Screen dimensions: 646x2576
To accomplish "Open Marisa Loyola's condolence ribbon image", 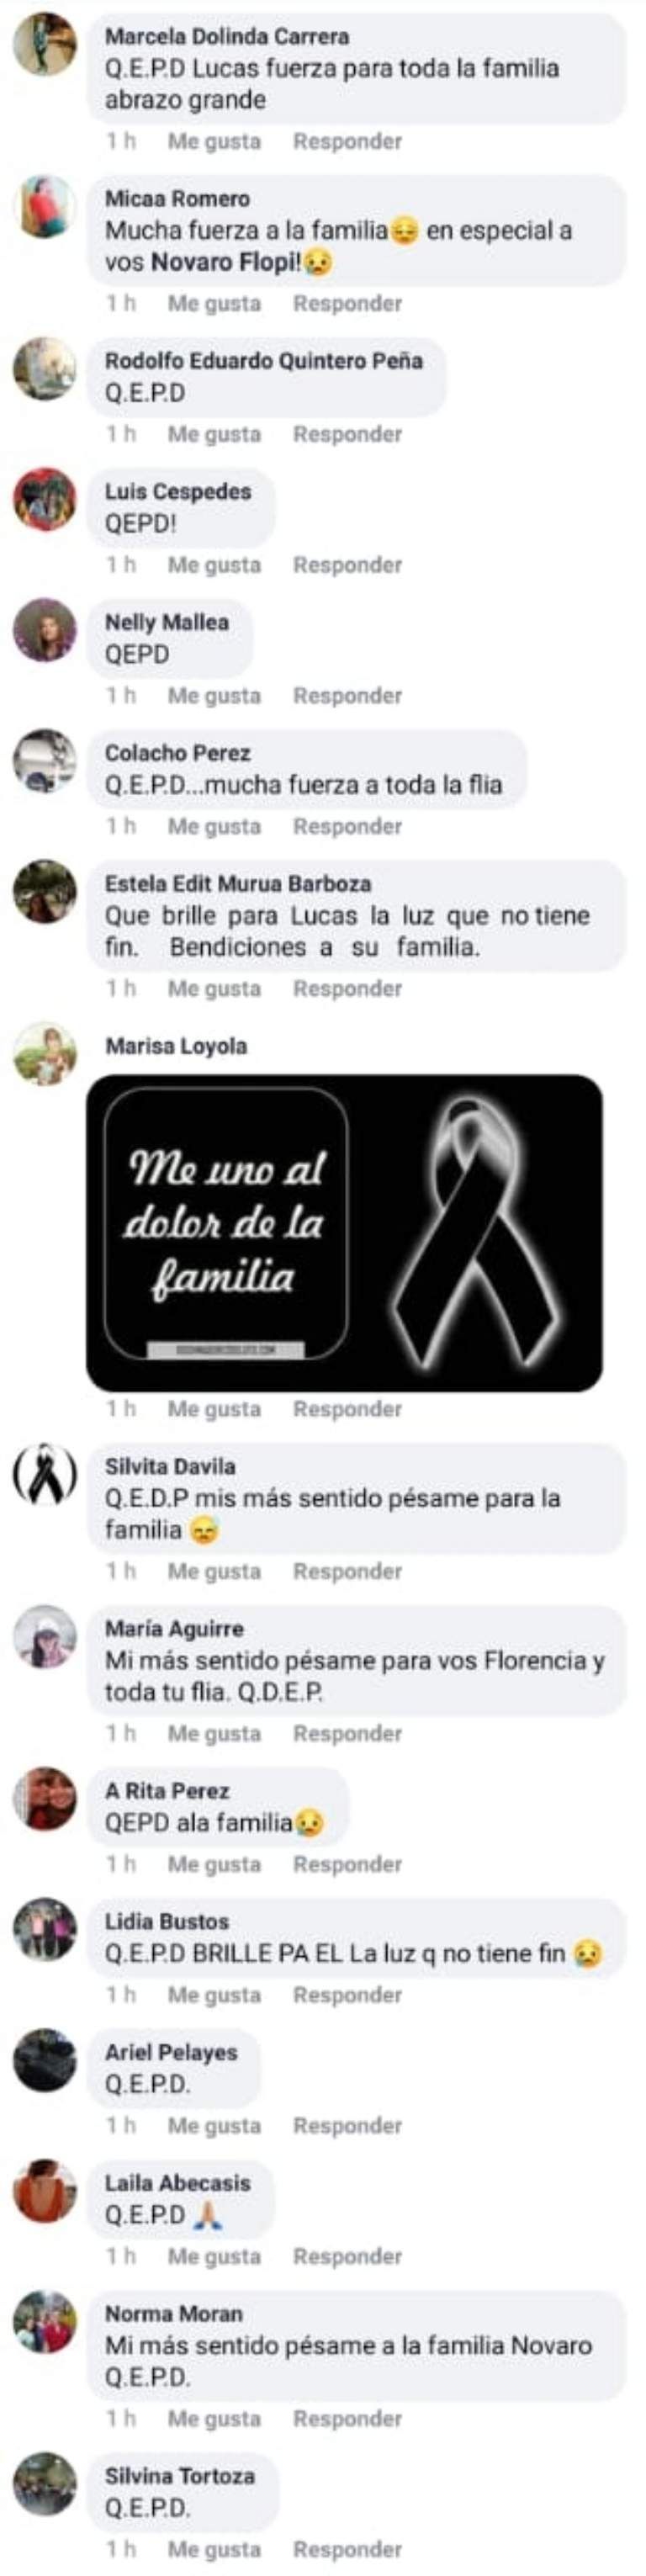I will coord(344,1233).
